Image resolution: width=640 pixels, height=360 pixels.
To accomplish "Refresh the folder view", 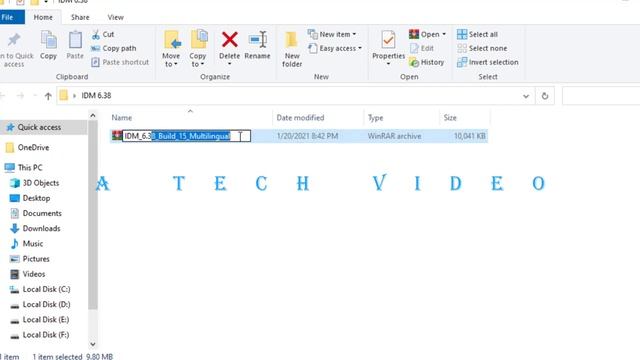I will coord(544,96).
